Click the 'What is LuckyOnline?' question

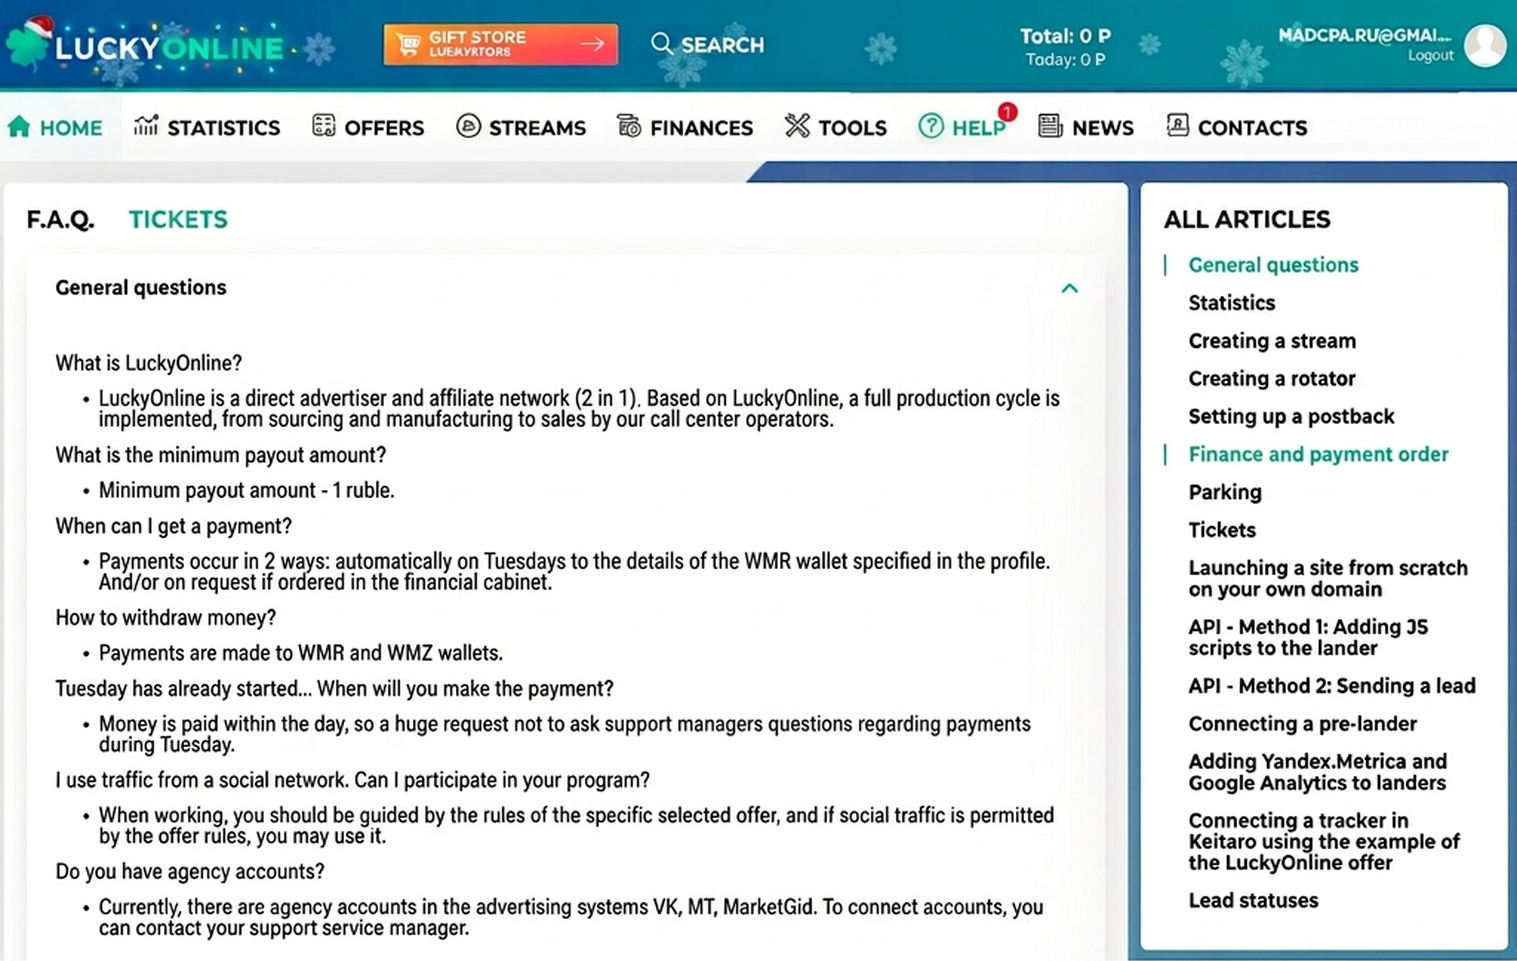pyautogui.click(x=148, y=364)
